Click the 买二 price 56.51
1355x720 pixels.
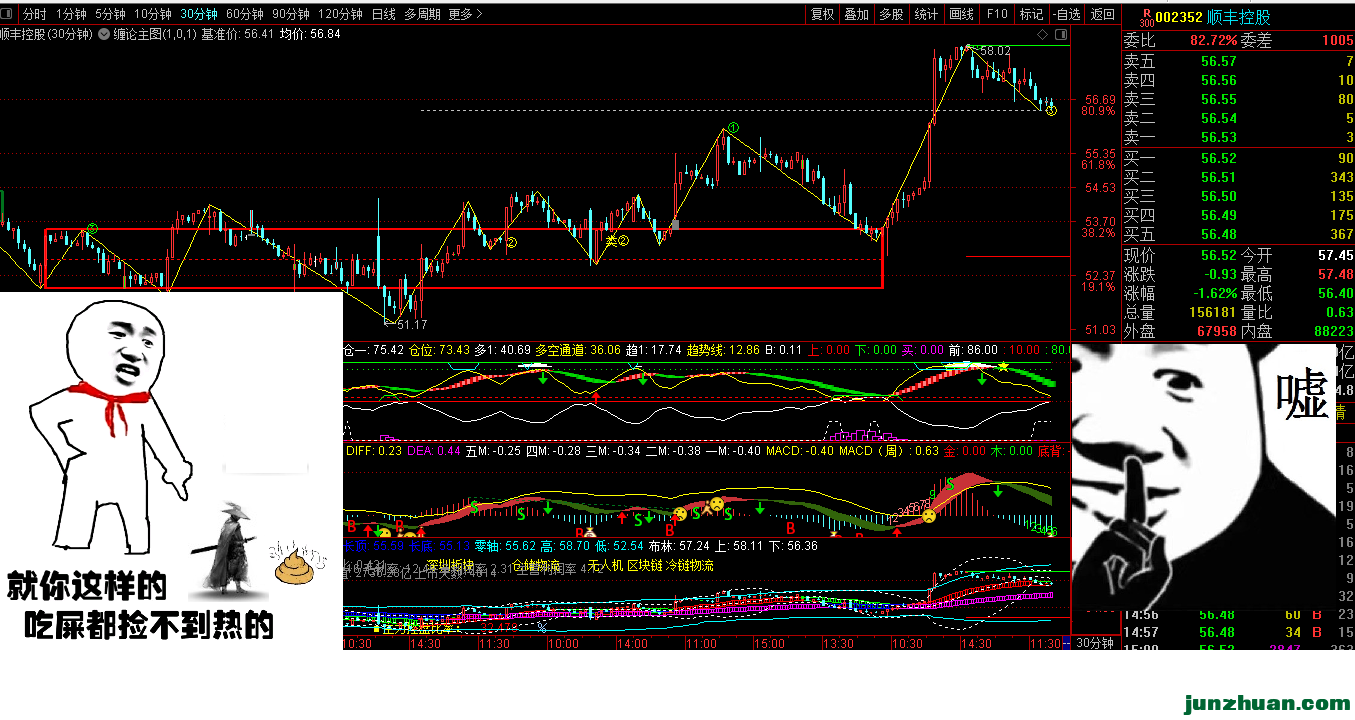click(x=1218, y=177)
